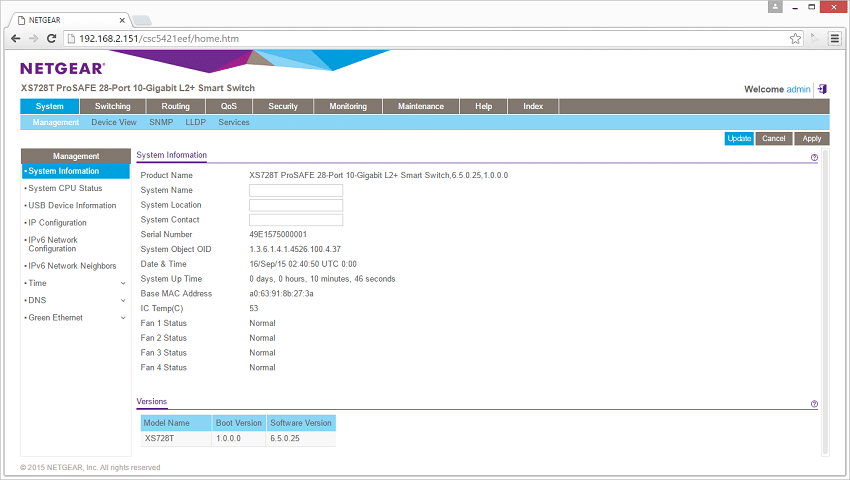Open the Chrome hamburger menu

coord(835,39)
